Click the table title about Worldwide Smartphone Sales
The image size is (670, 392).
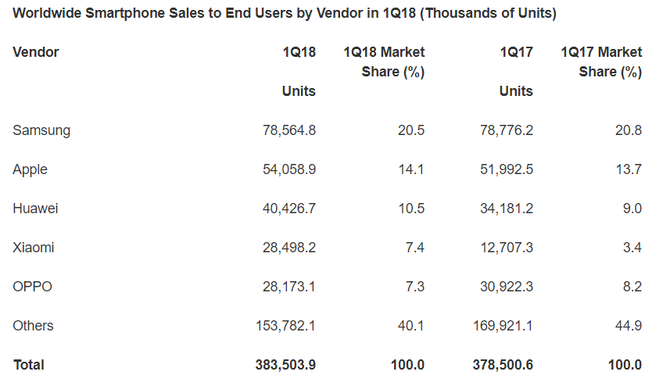(285, 13)
